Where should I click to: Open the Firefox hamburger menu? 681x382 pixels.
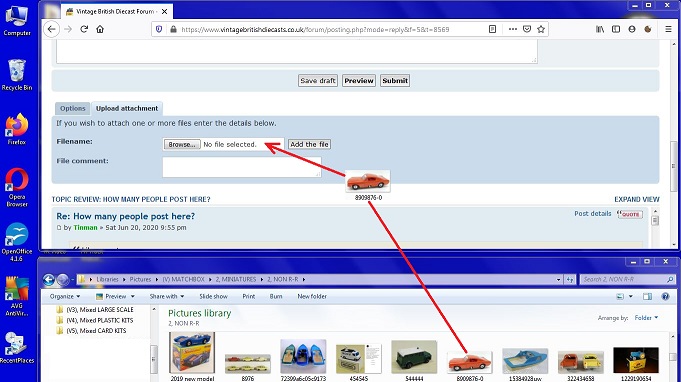668,29
